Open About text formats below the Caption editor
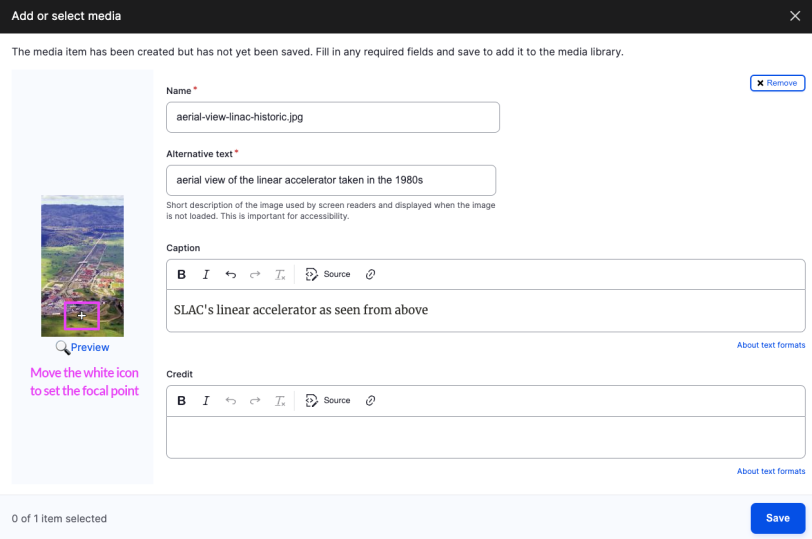The image size is (812, 539). [x=771, y=345]
